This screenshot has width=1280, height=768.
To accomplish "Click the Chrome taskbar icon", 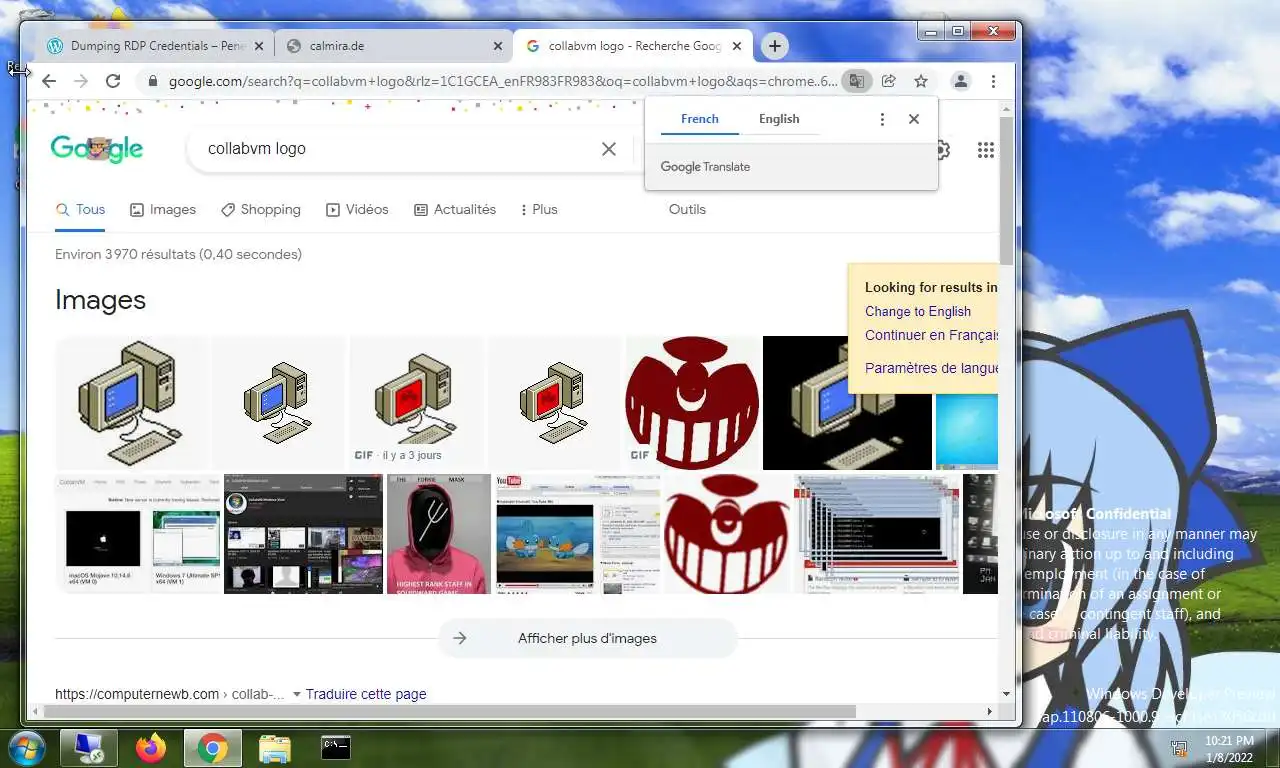I will (x=212, y=748).
